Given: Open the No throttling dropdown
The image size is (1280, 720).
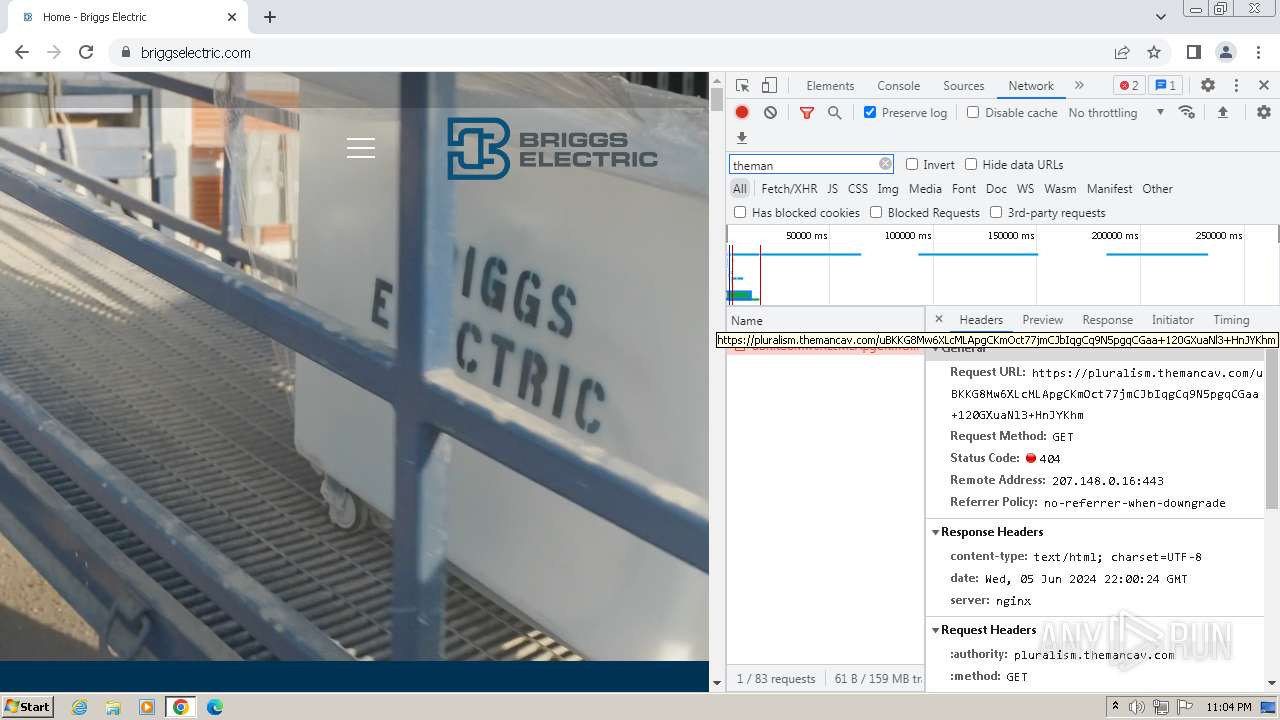Looking at the screenshot, I should point(1116,112).
